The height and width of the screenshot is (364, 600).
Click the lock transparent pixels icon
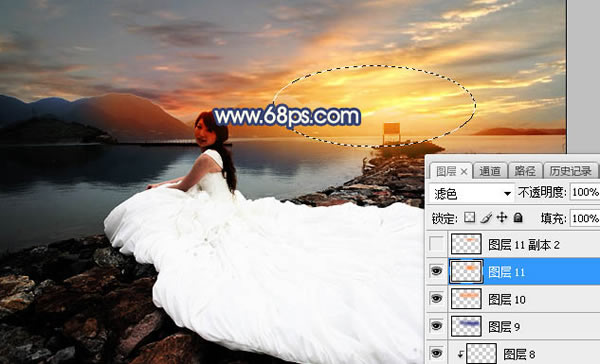[x=470, y=217]
